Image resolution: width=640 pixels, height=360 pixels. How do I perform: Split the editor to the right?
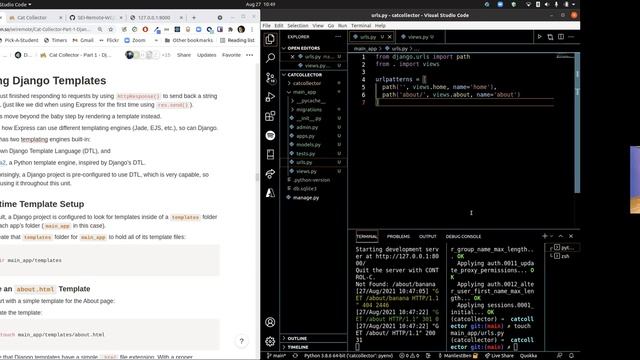561,37
